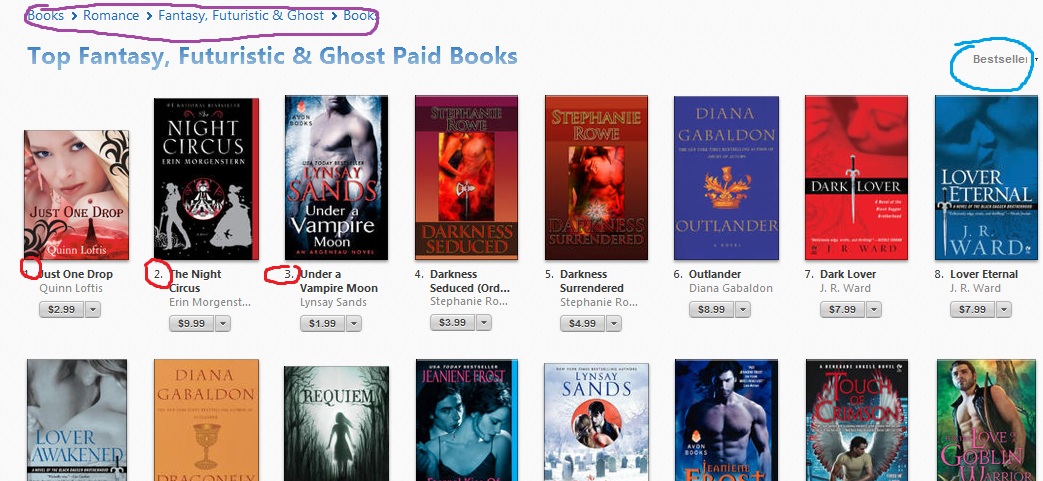Expand options arrow beside $9.99 price
The height and width of the screenshot is (481, 1043).
[x=223, y=323]
